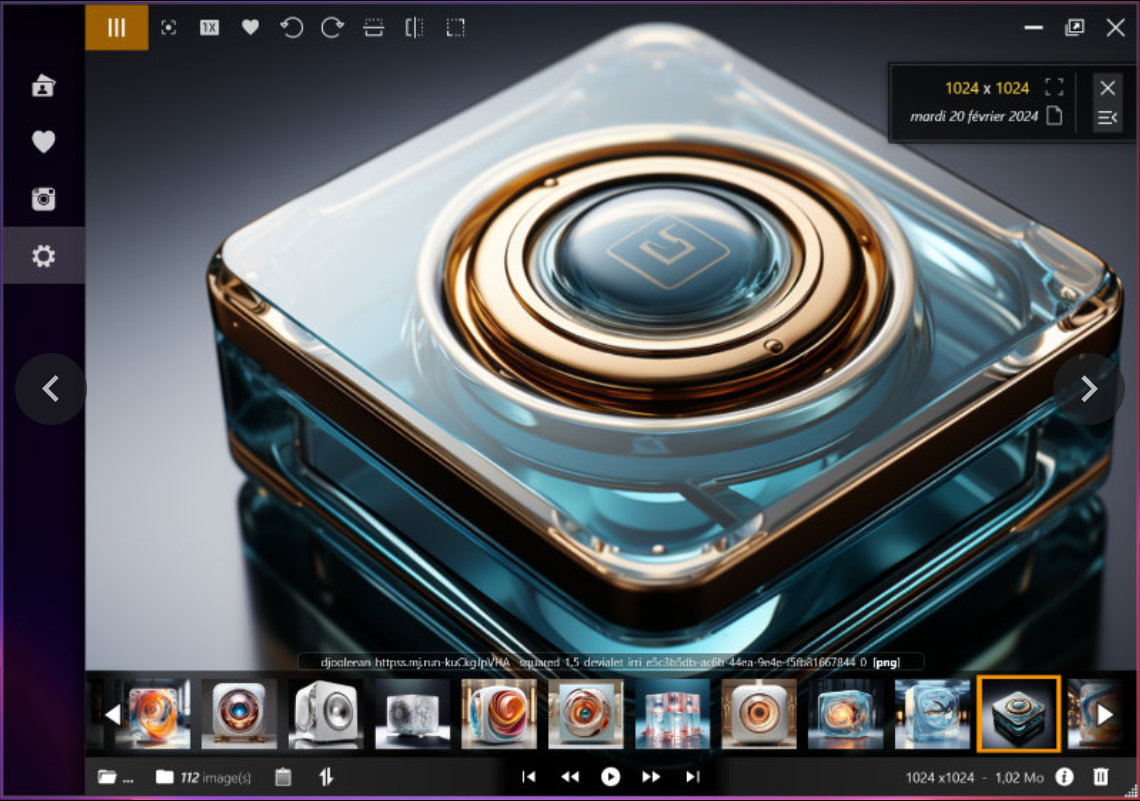Click the center focus icon in toolbar
The image size is (1140, 801).
pyautogui.click(x=169, y=28)
